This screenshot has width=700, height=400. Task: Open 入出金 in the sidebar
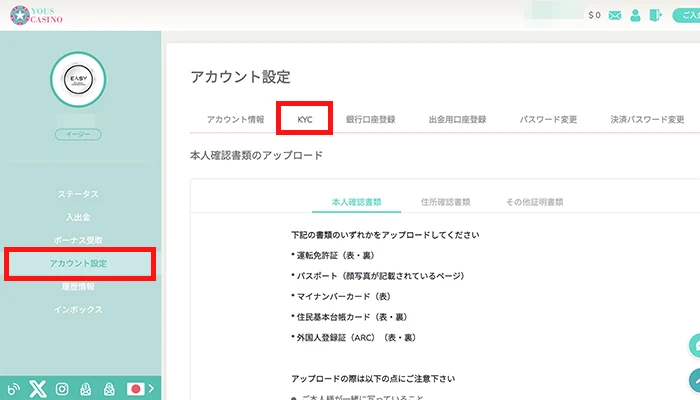click(x=78, y=217)
